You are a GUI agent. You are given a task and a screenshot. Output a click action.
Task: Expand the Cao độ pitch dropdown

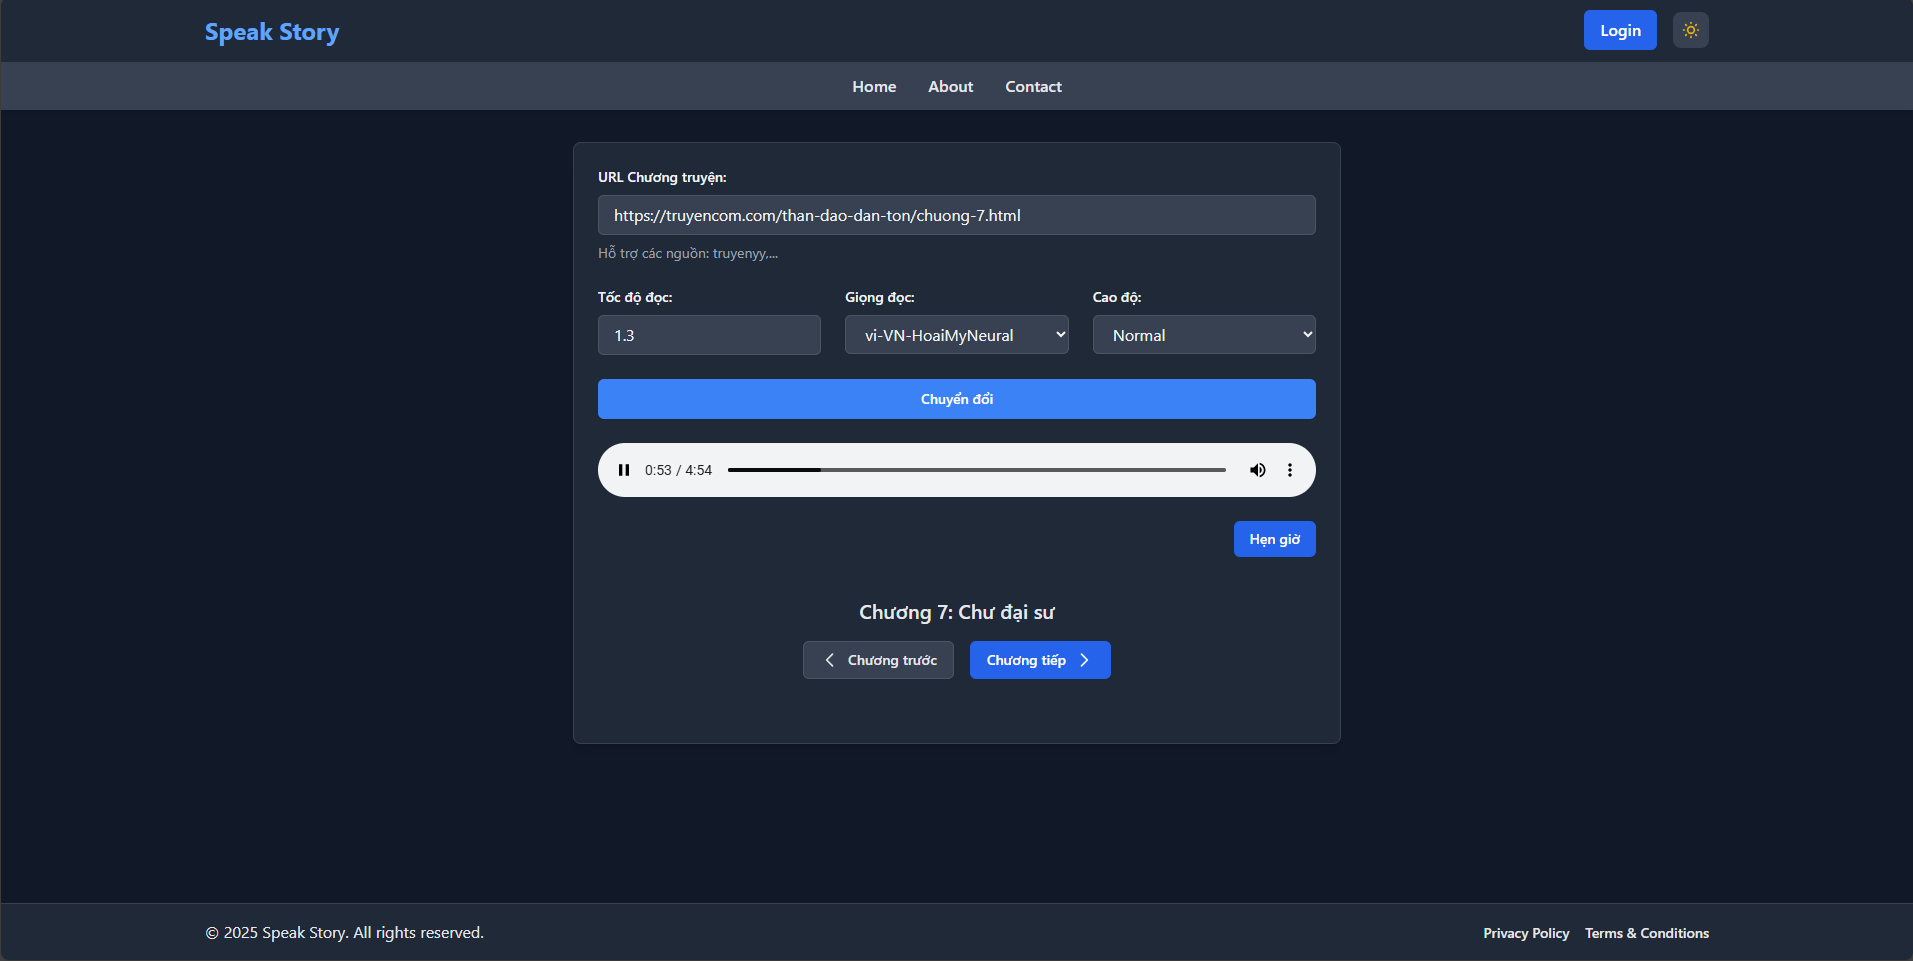click(1203, 335)
